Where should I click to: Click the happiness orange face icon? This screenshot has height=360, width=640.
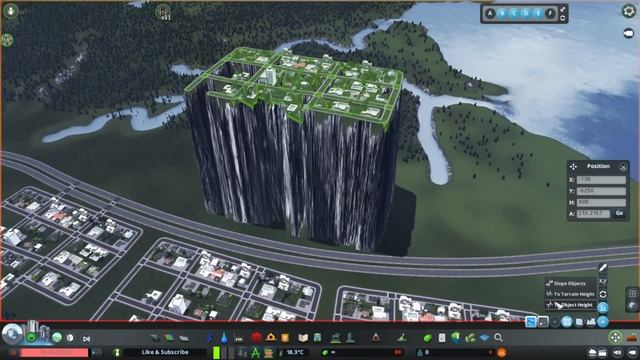coord(501,352)
